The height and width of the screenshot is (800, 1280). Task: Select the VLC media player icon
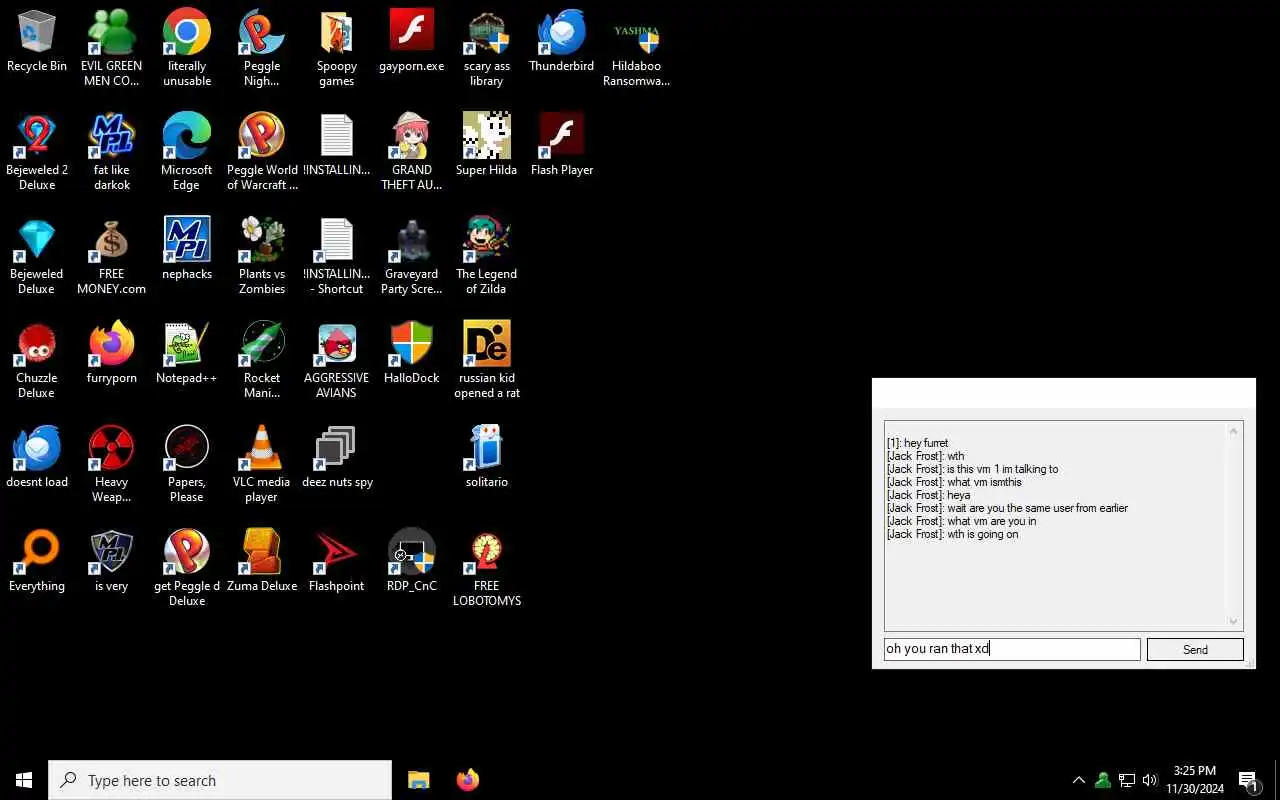262,448
